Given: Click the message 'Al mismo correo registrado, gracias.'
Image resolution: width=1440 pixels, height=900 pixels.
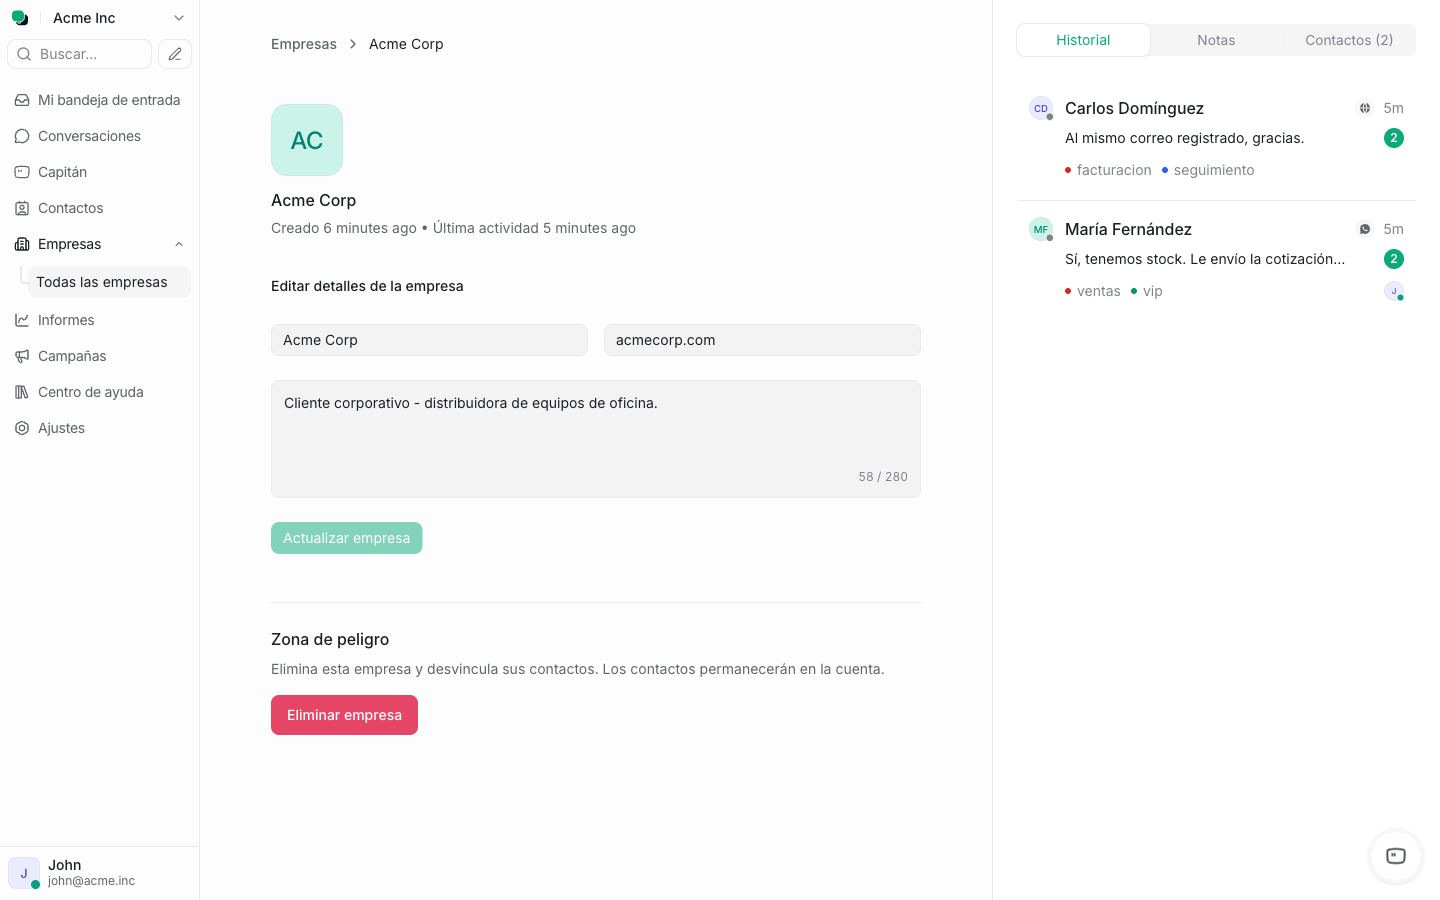Looking at the screenshot, I should (x=1184, y=138).
